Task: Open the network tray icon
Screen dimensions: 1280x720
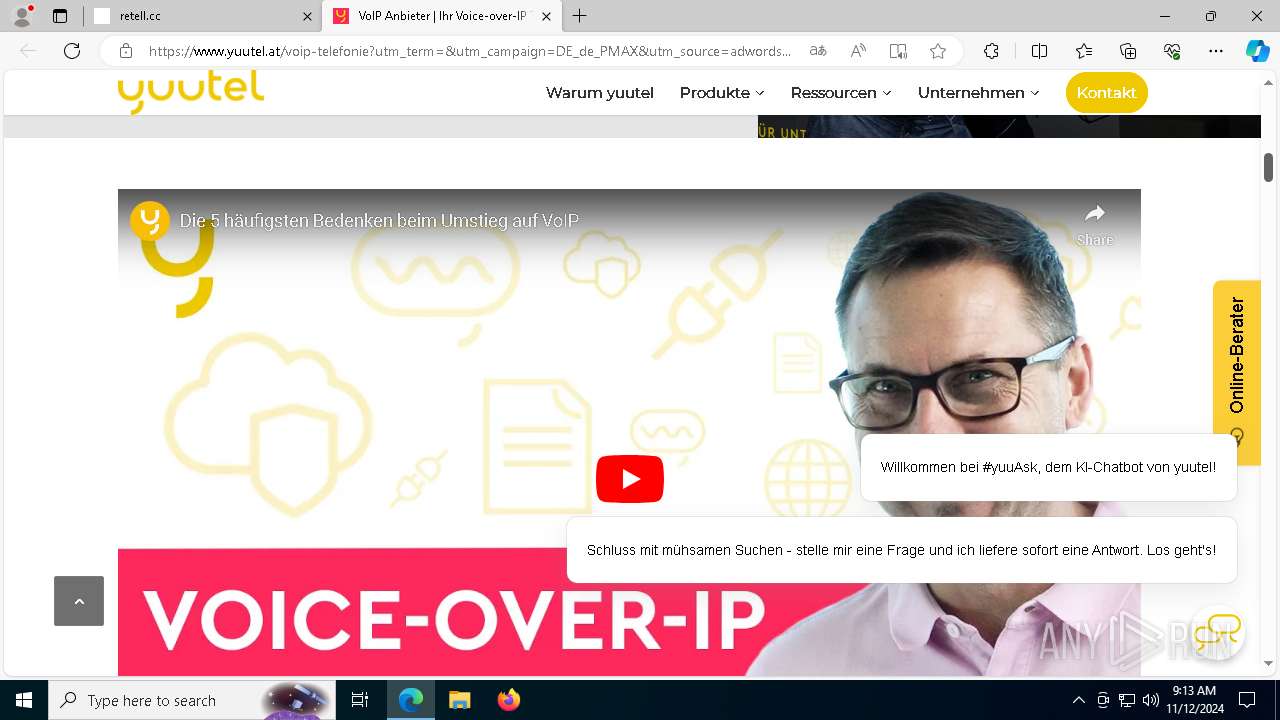Action: click(1127, 700)
